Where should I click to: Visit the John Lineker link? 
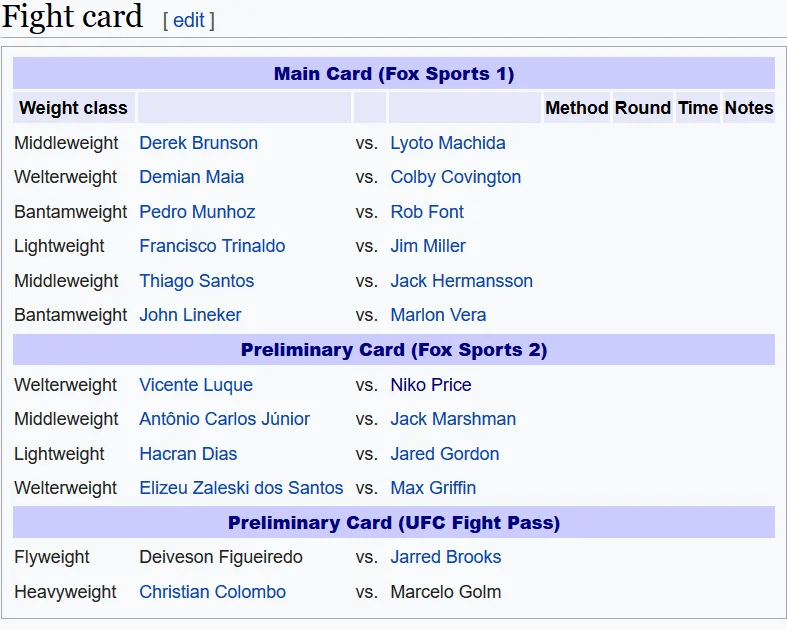pos(190,315)
